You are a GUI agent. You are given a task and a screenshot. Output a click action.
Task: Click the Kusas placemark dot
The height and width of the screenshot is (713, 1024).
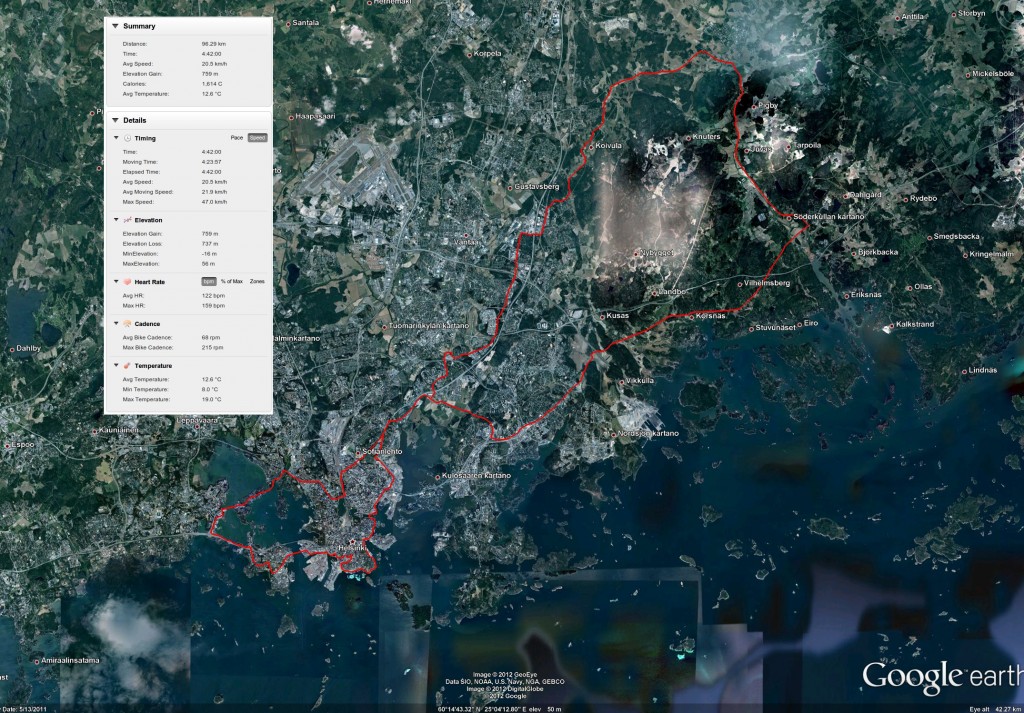tap(603, 317)
